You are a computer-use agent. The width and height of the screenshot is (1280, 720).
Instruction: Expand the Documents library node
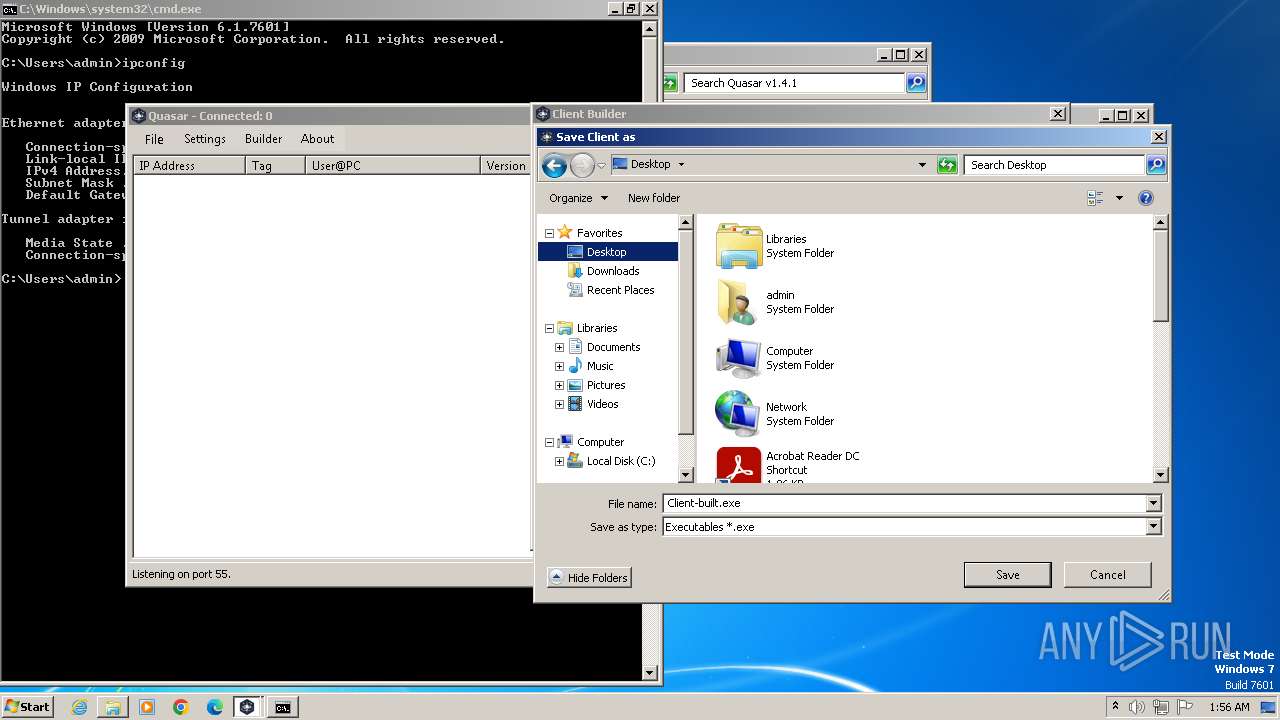tap(559, 347)
